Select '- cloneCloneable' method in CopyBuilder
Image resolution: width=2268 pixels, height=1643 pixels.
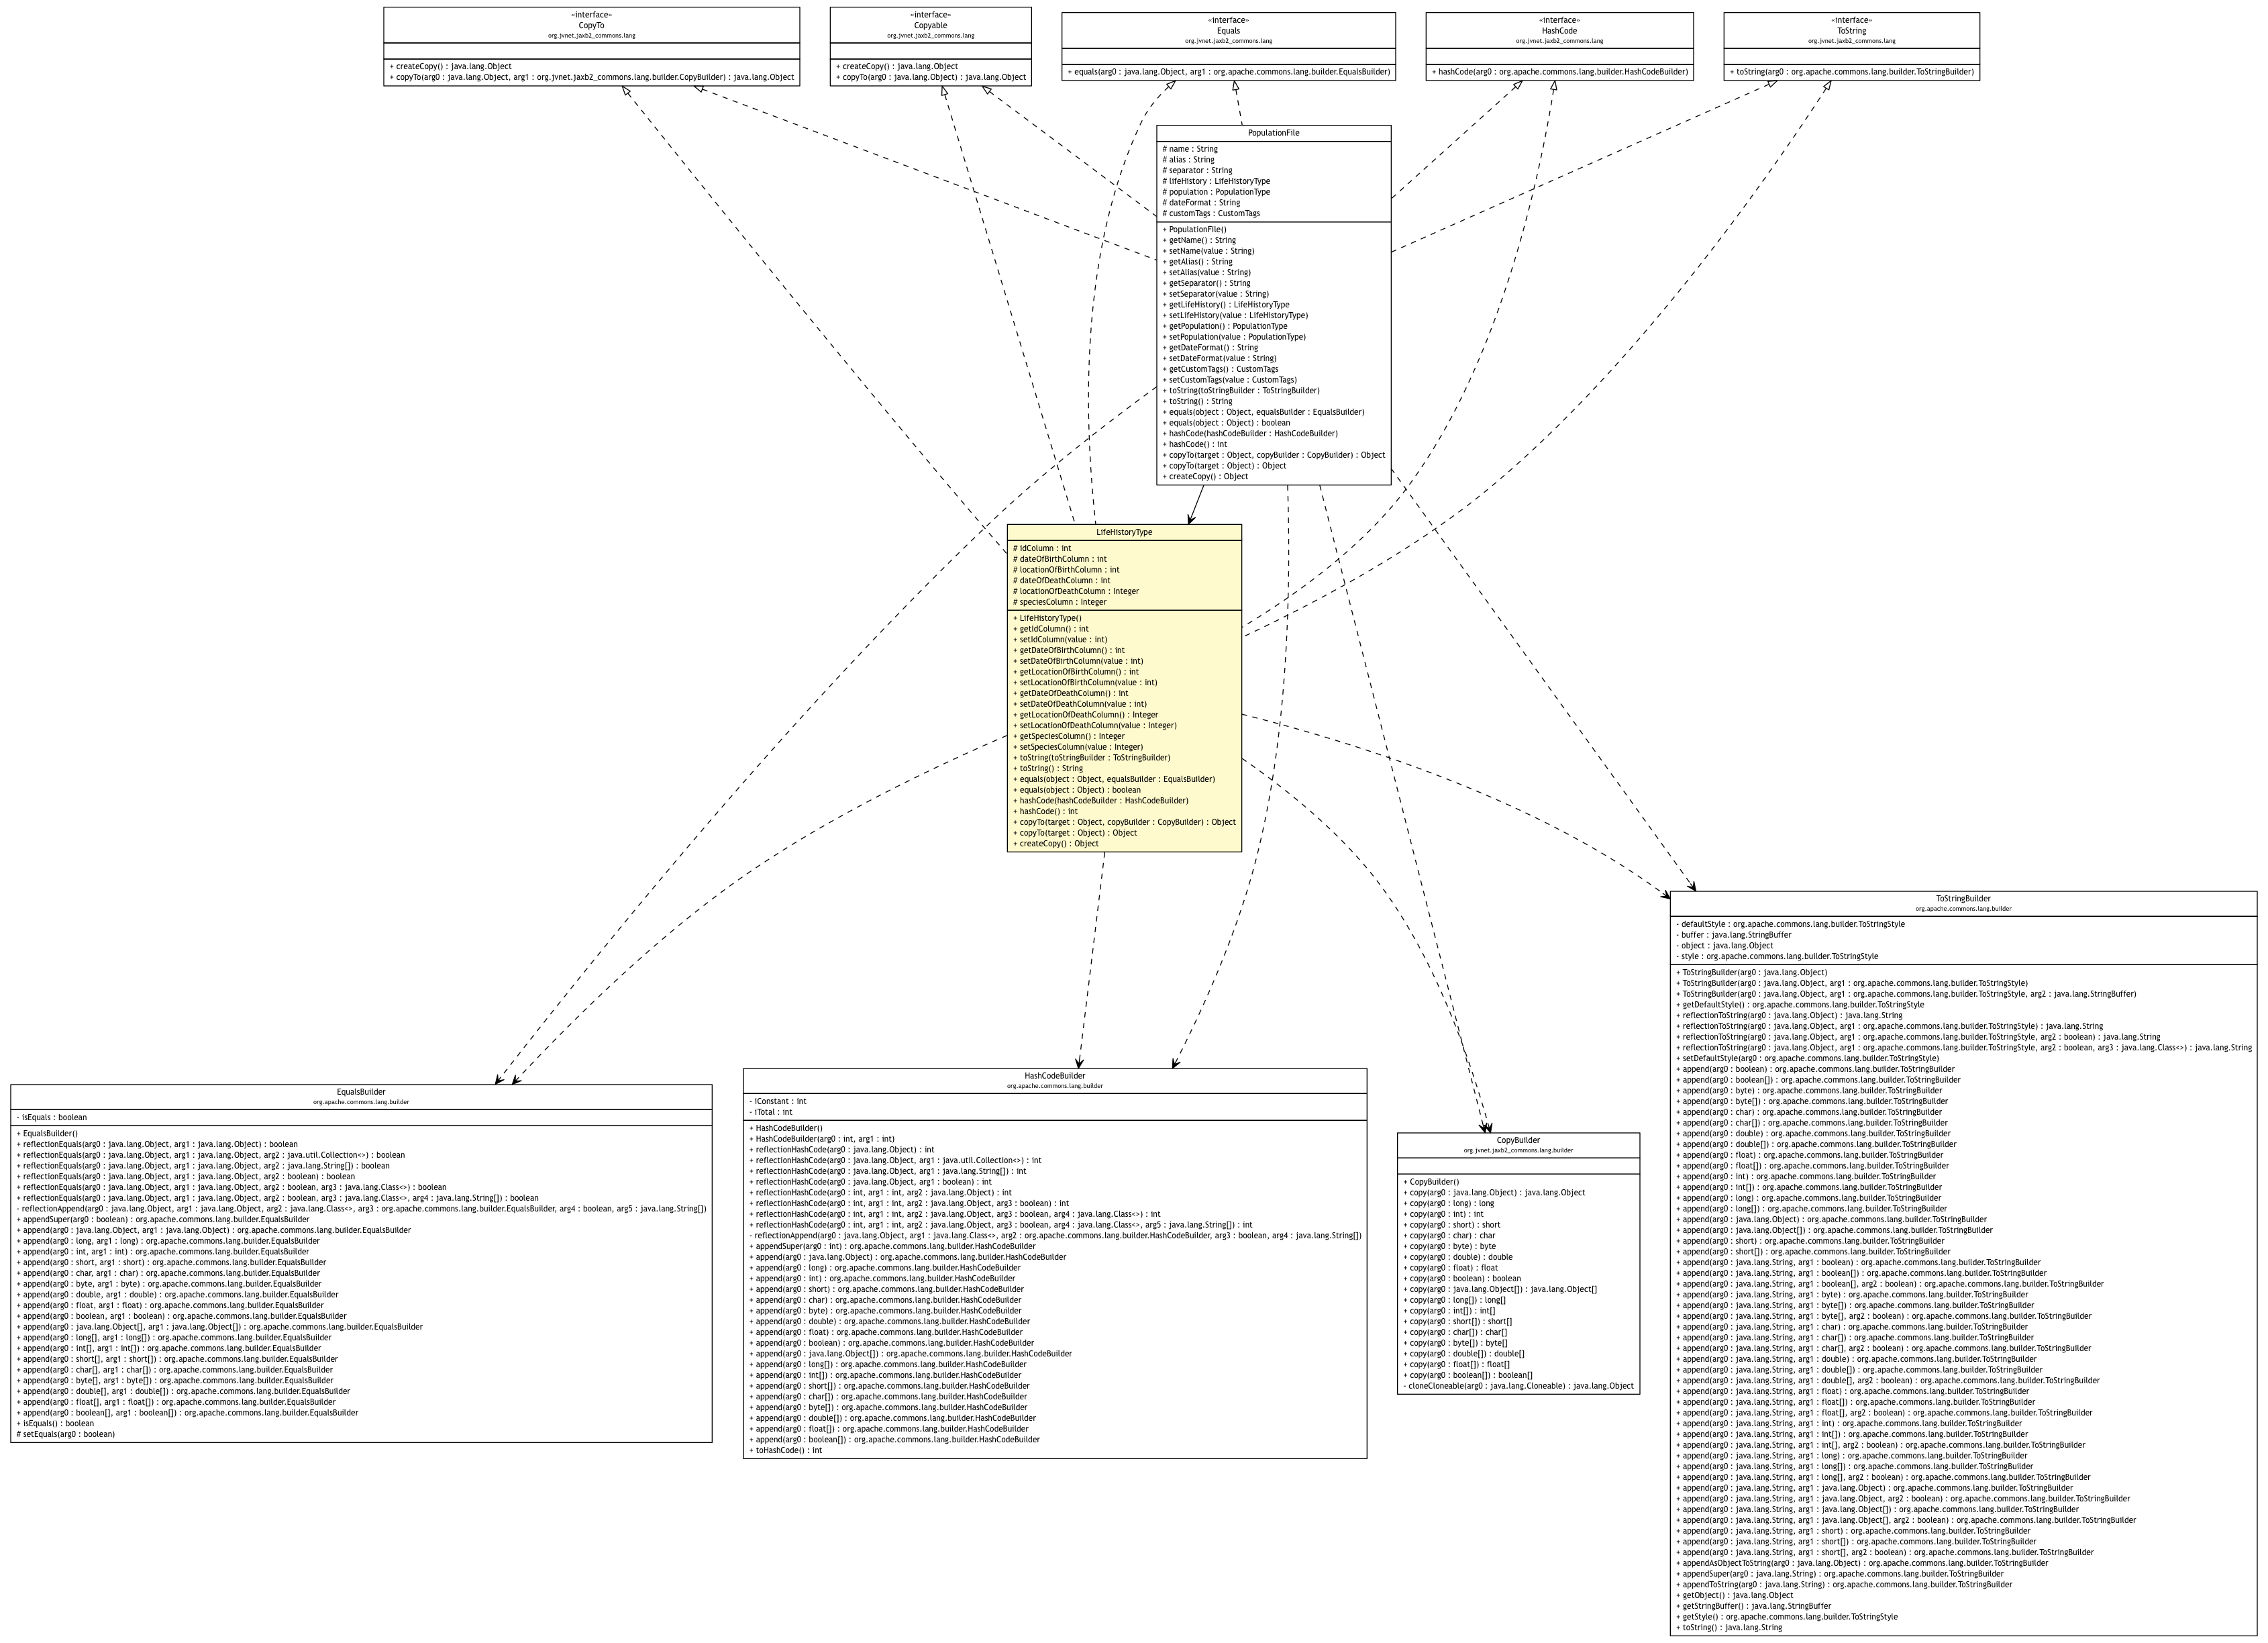click(1518, 1386)
